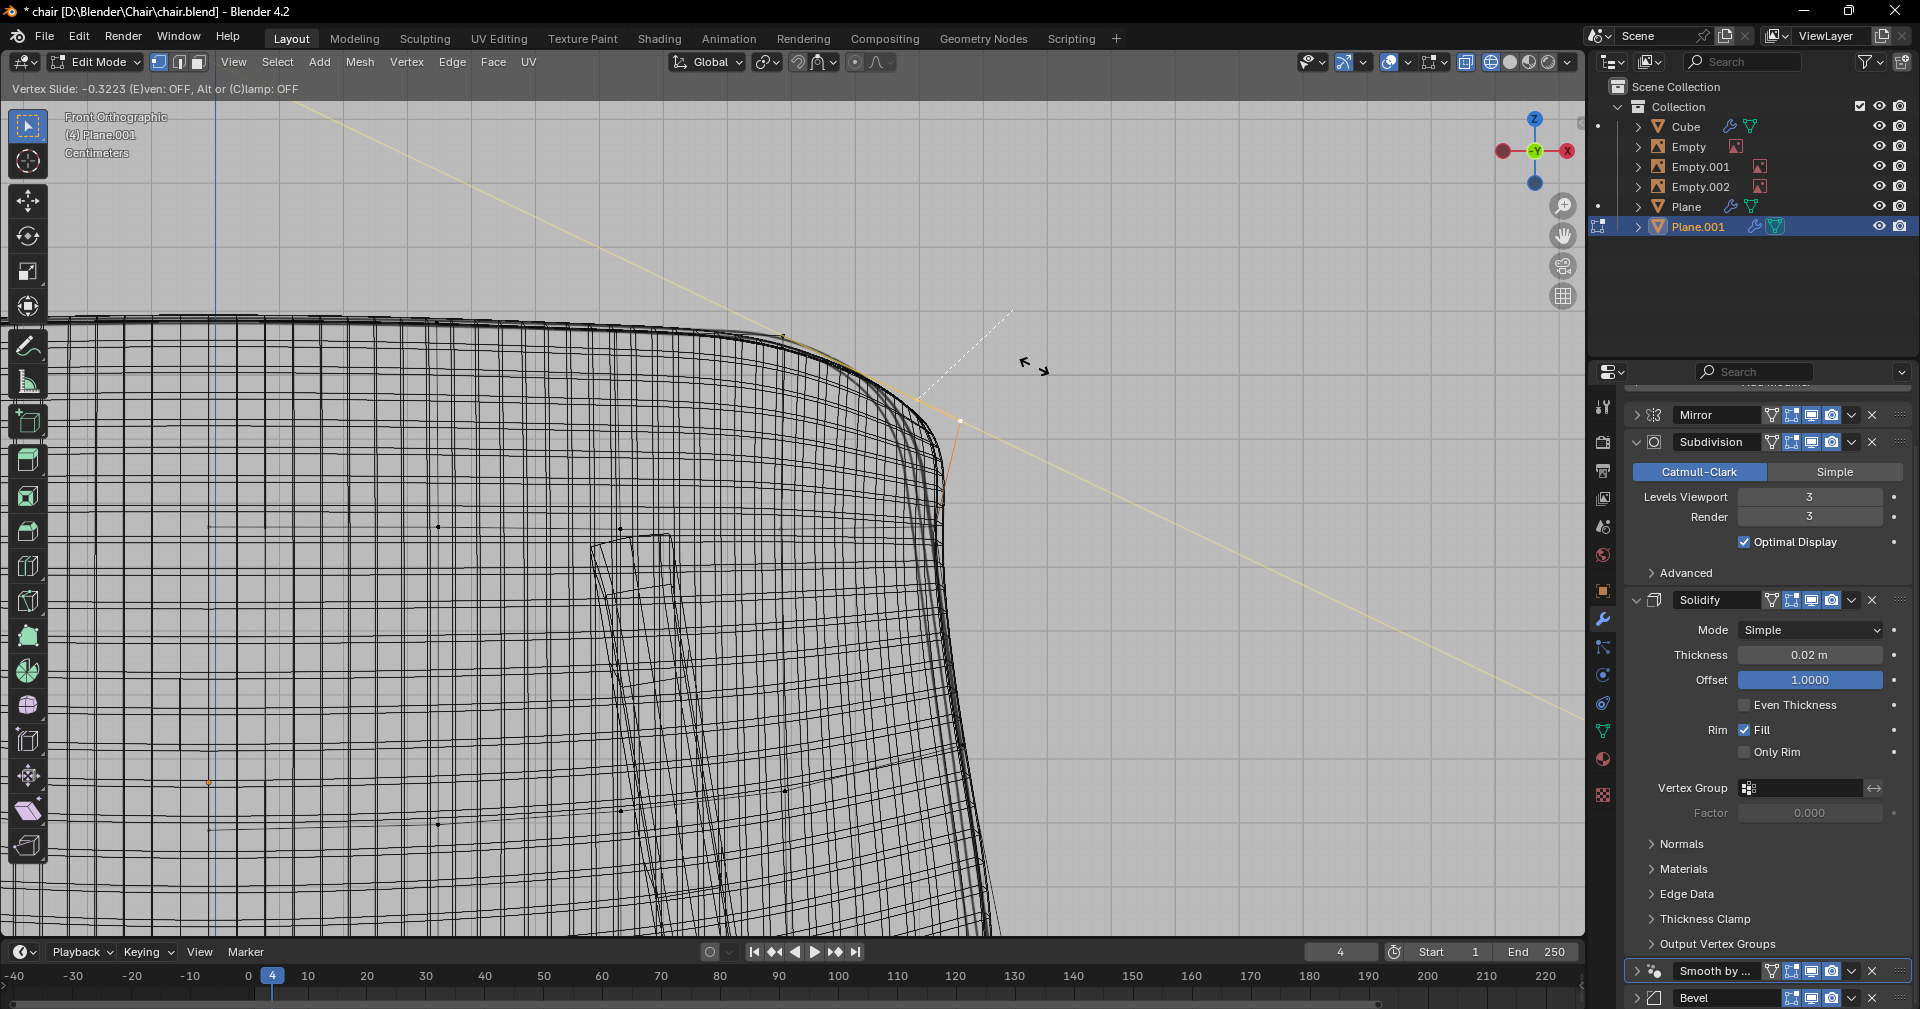Viewport: 1920px width, 1009px height.
Task: Remove the Subdivision modifier
Action: click(x=1872, y=442)
